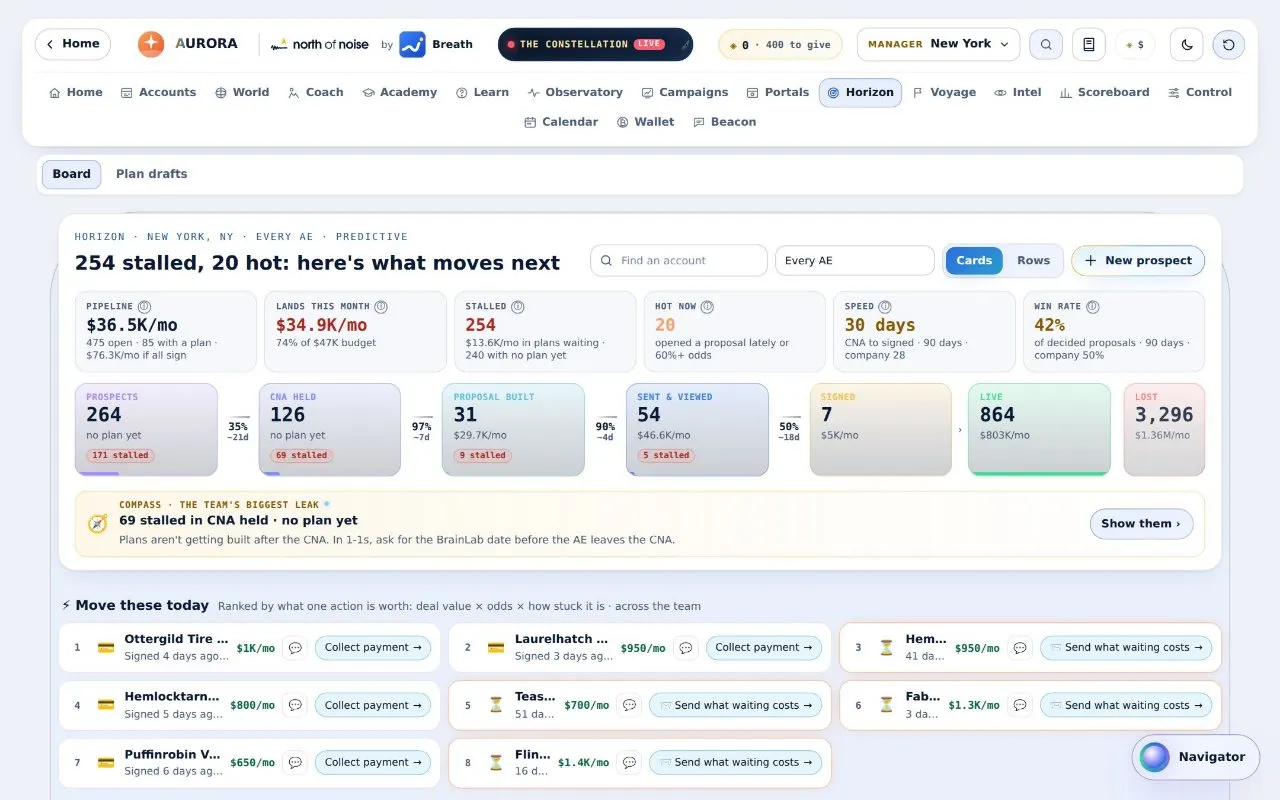Show info for the Pipeline metric

click(x=144, y=307)
